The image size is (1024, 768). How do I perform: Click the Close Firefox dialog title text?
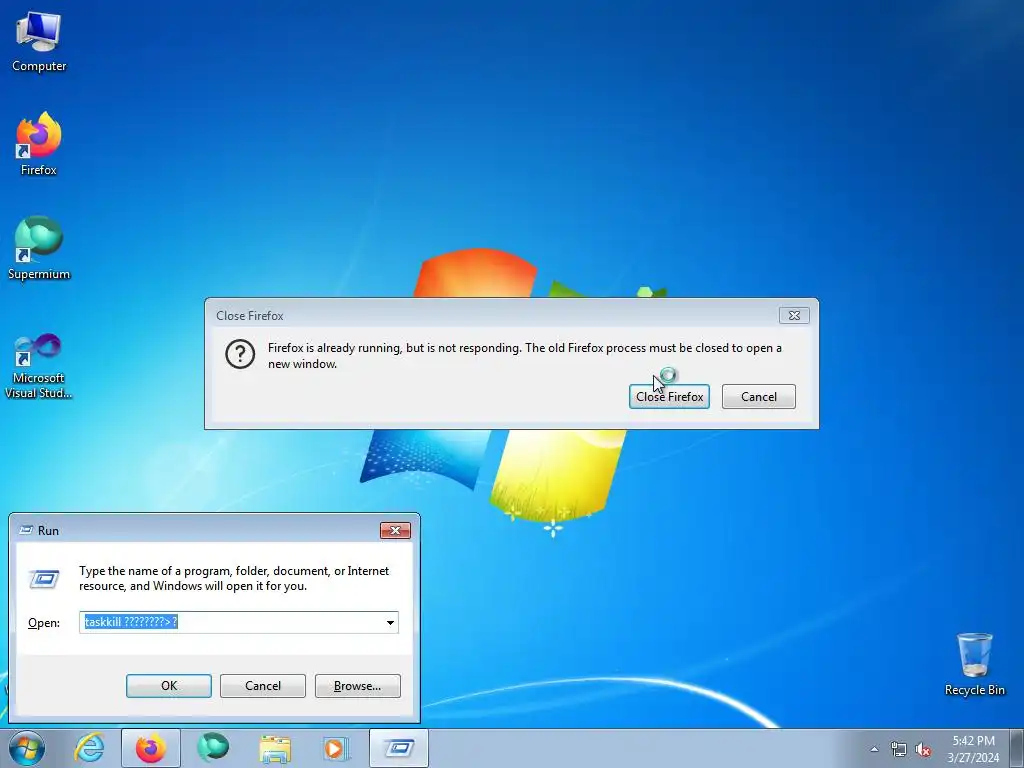click(249, 315)
